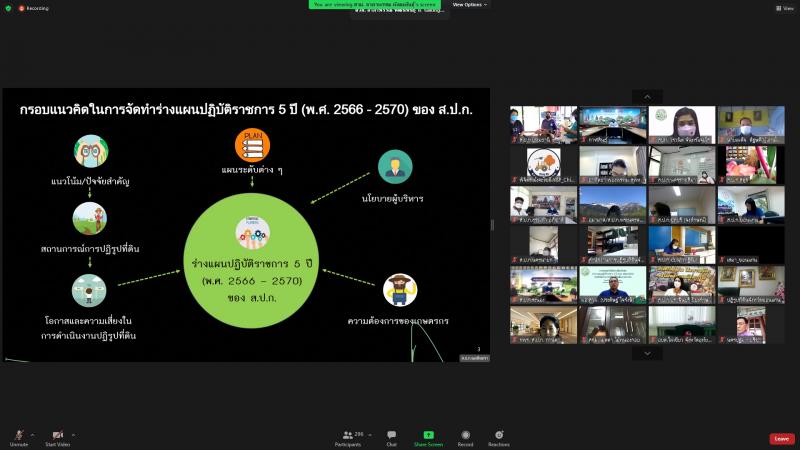Click the executive person icon on slide
Screen dimensions: 800x450
(x=395, y=167)
